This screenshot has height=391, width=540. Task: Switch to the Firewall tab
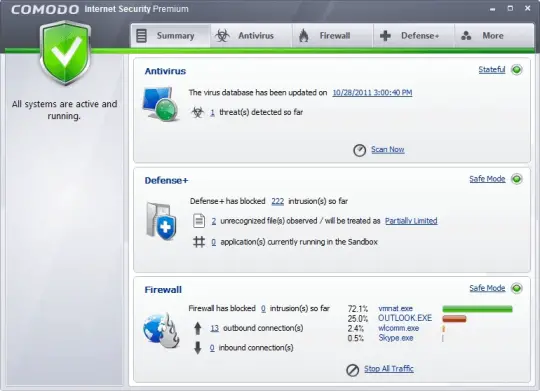pyautogui.click(x=333, y=35)
